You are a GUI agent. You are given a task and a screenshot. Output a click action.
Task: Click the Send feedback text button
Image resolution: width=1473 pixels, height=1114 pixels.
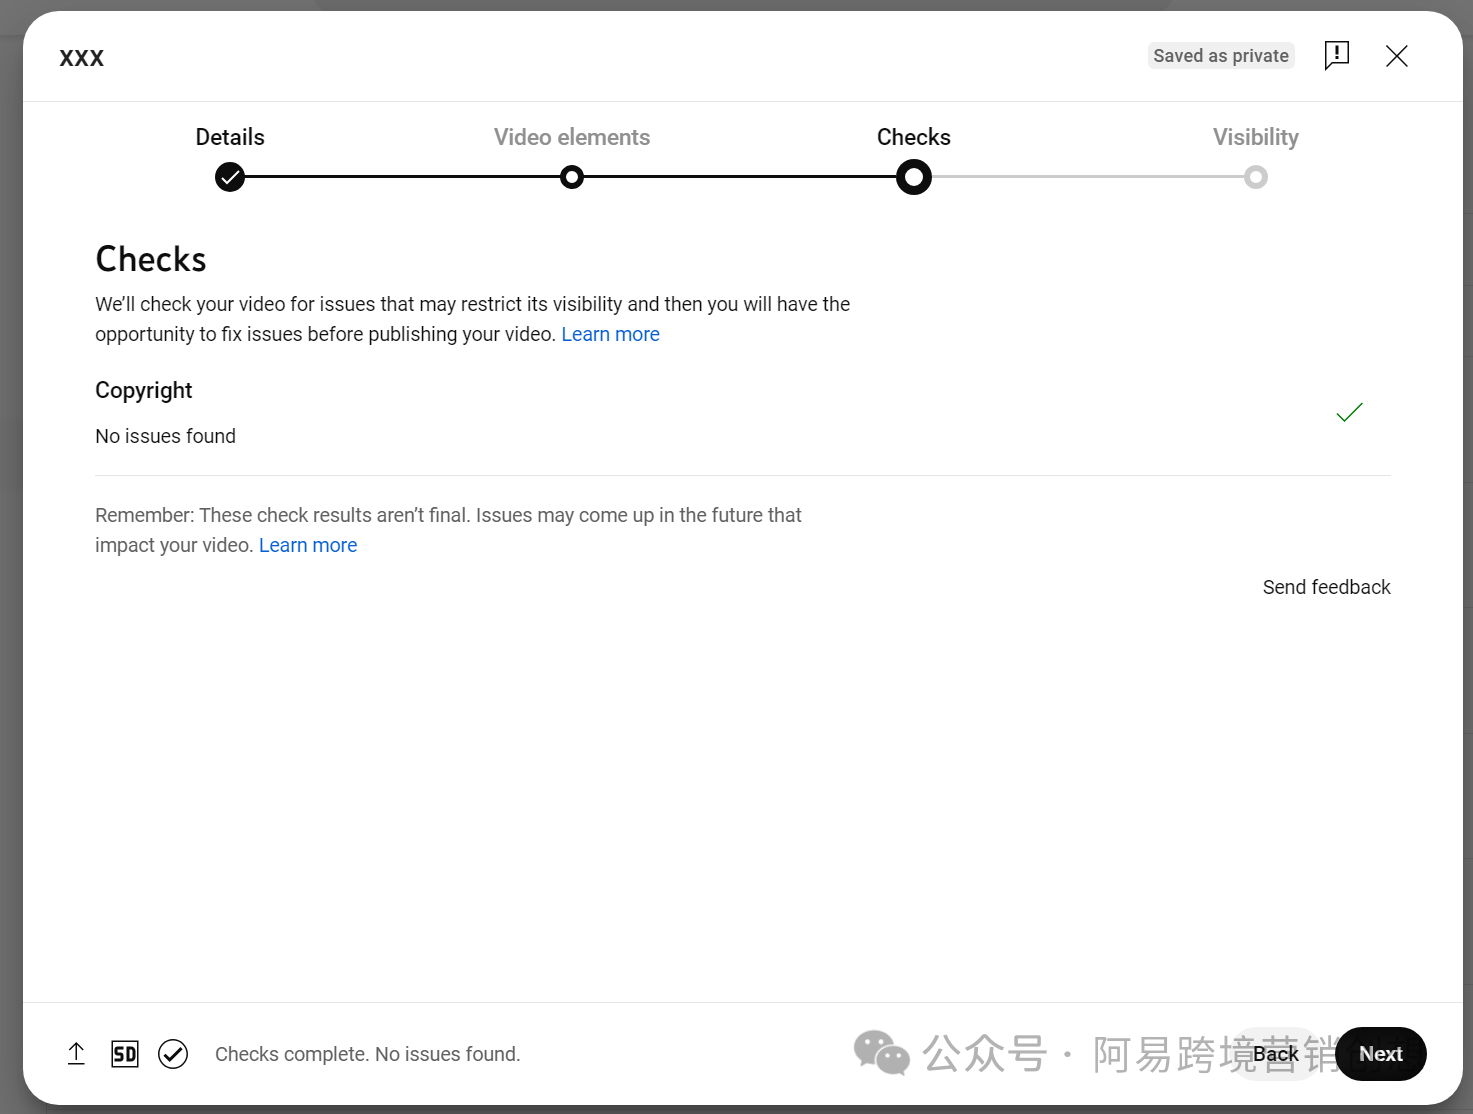pos(1326,587)
